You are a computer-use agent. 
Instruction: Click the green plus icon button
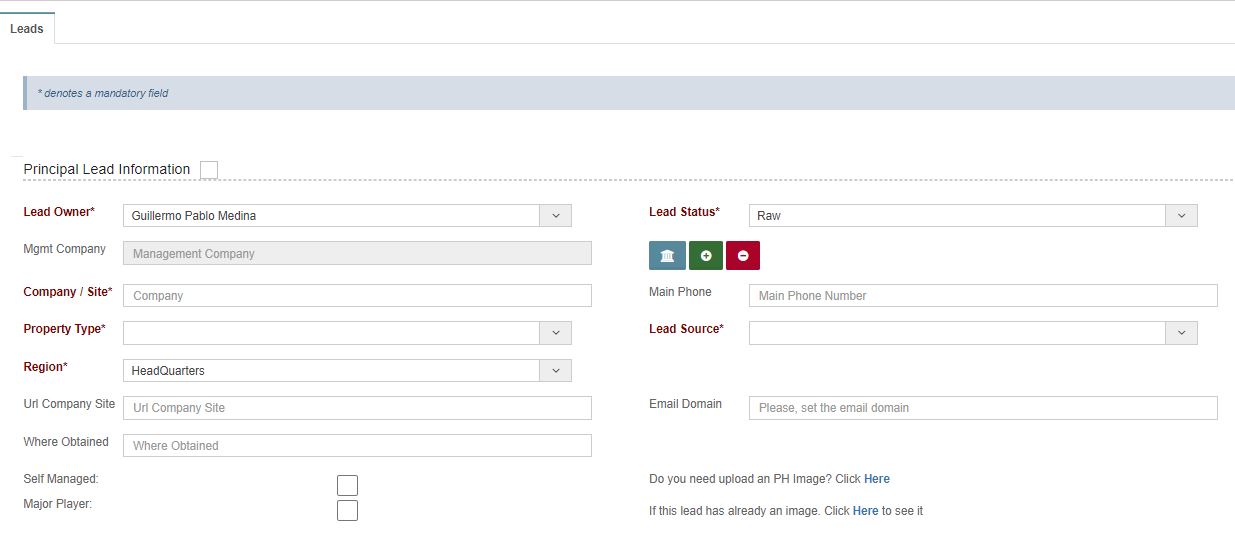[705, 256]
